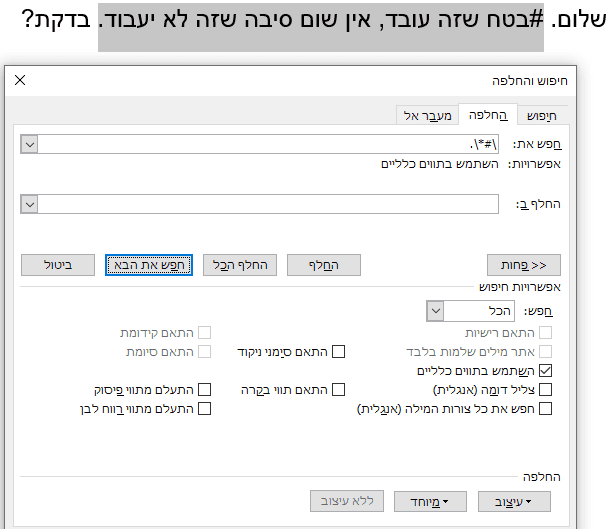Open the עיצוב format menu button
This screenshot has width=608, height=529.
tap(515, 500)
